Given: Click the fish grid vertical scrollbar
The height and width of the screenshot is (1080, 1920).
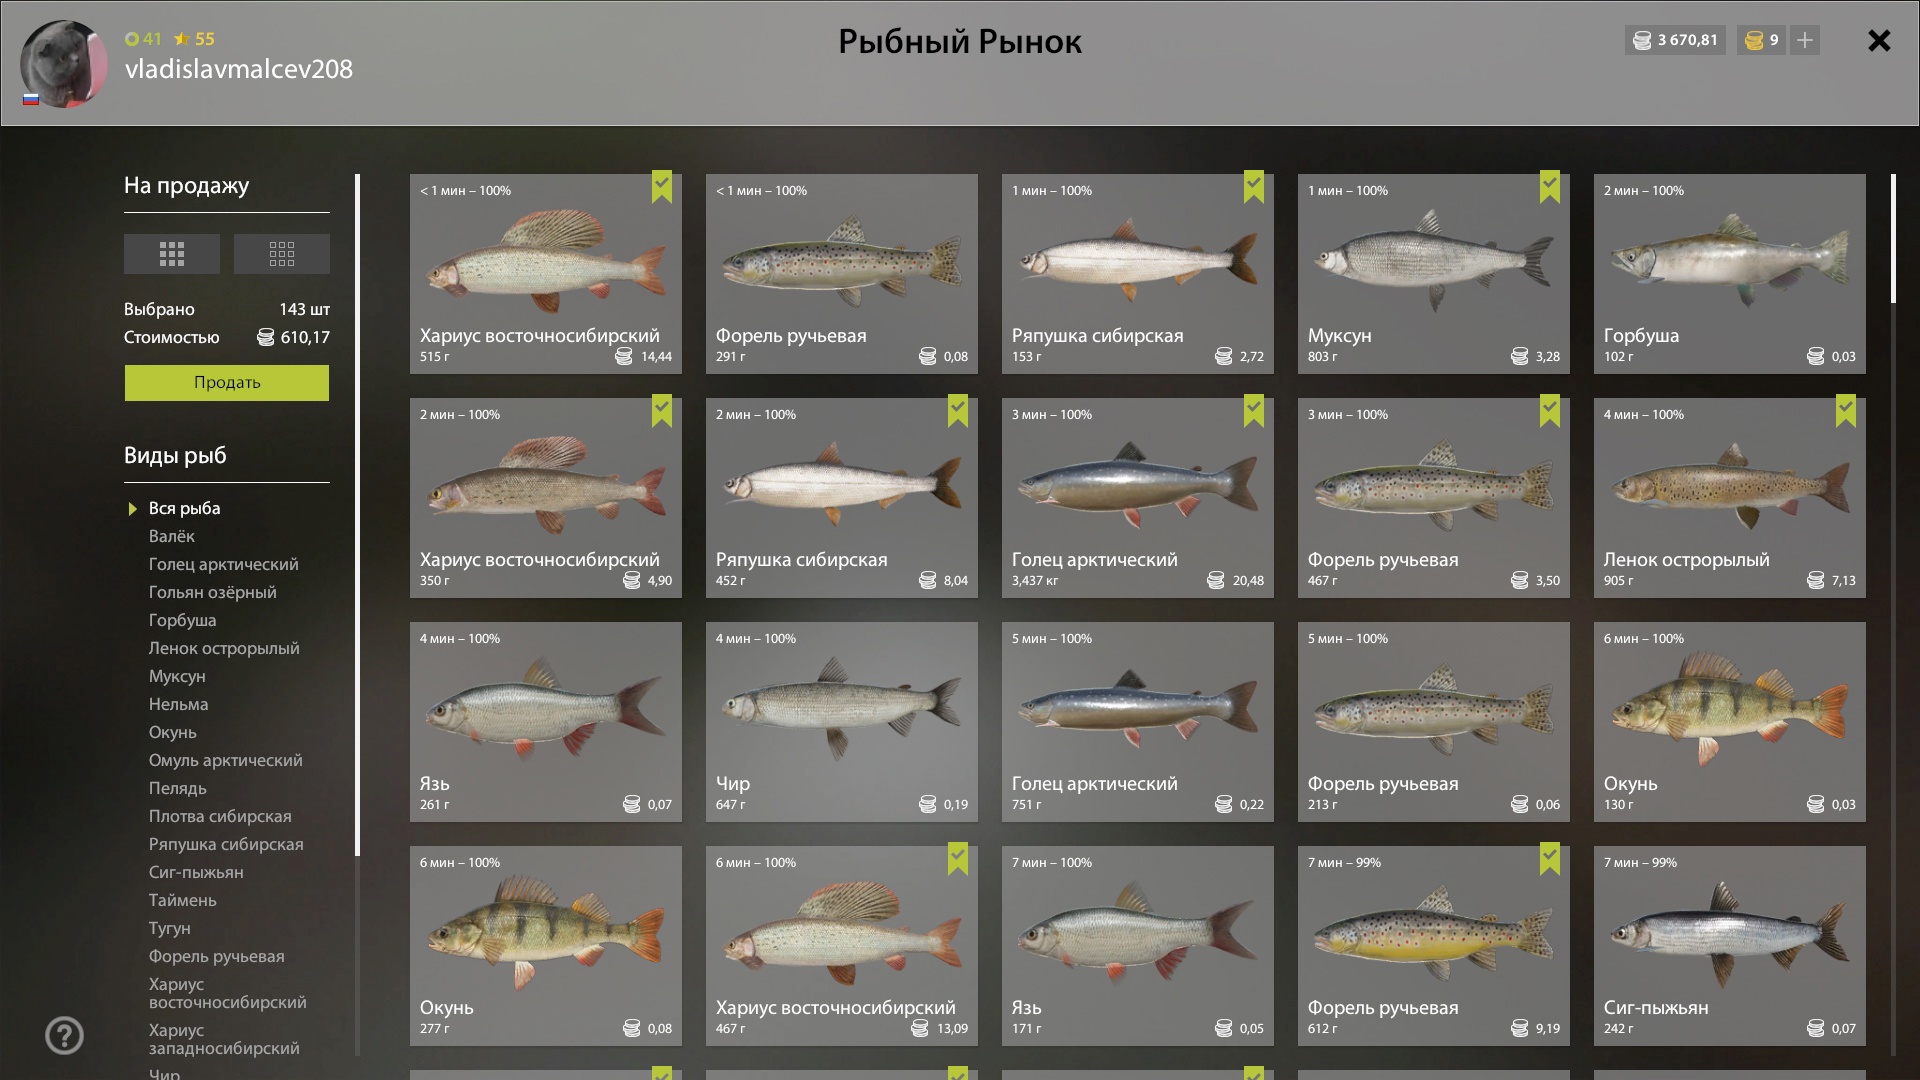Looking at the screenshot, I should [x=1893, y=238].
